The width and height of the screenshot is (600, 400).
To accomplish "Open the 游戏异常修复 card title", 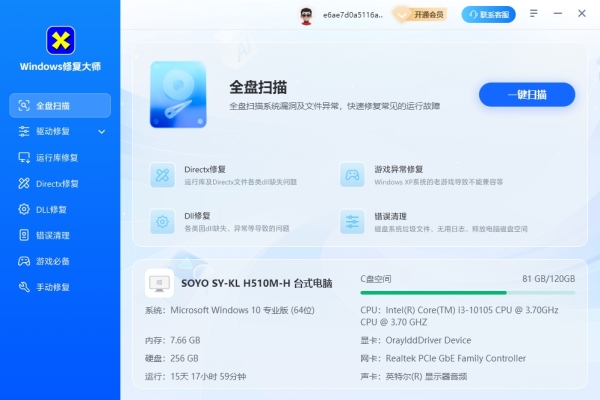I will click(399, 169).
